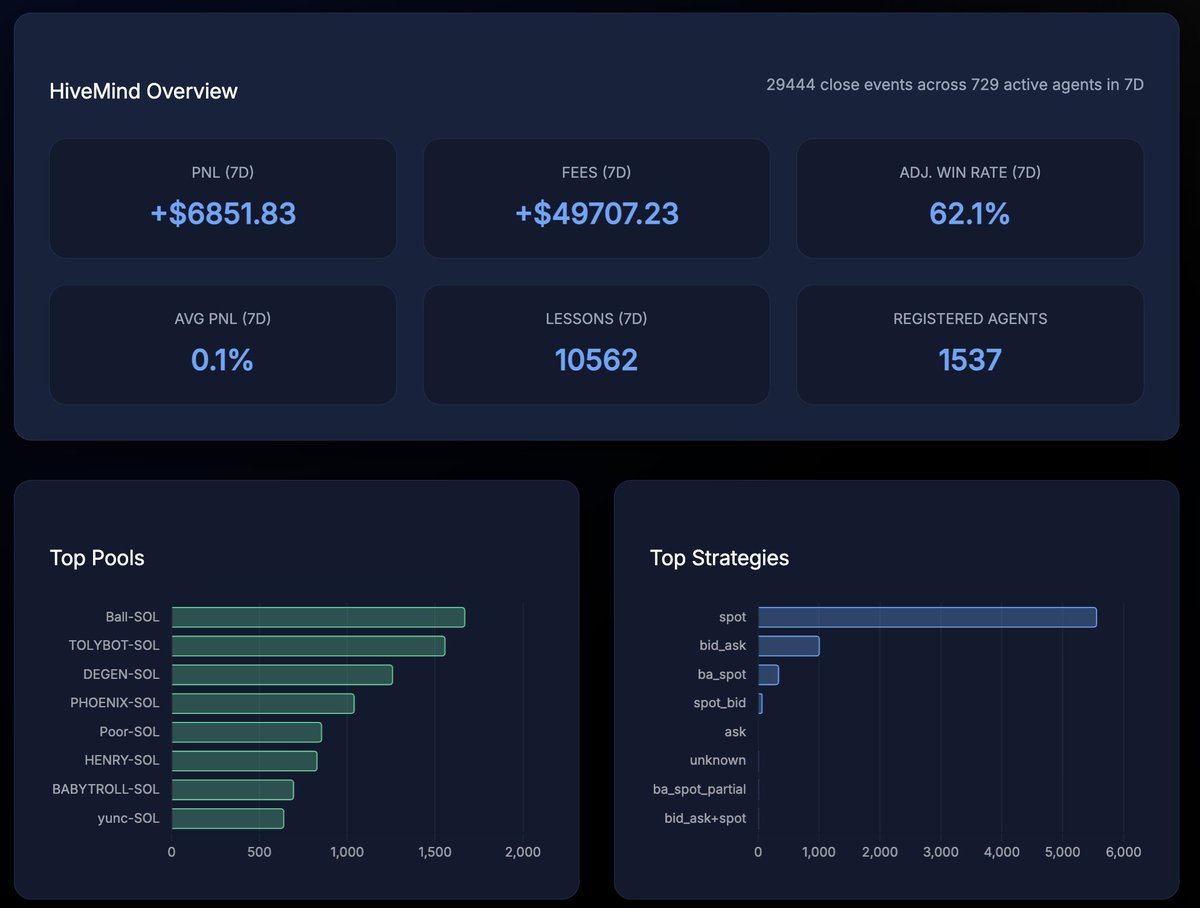Click the REGISTERED AGENTS label
The height and width of the screenshot is (908, 1200).
[970, 319]
